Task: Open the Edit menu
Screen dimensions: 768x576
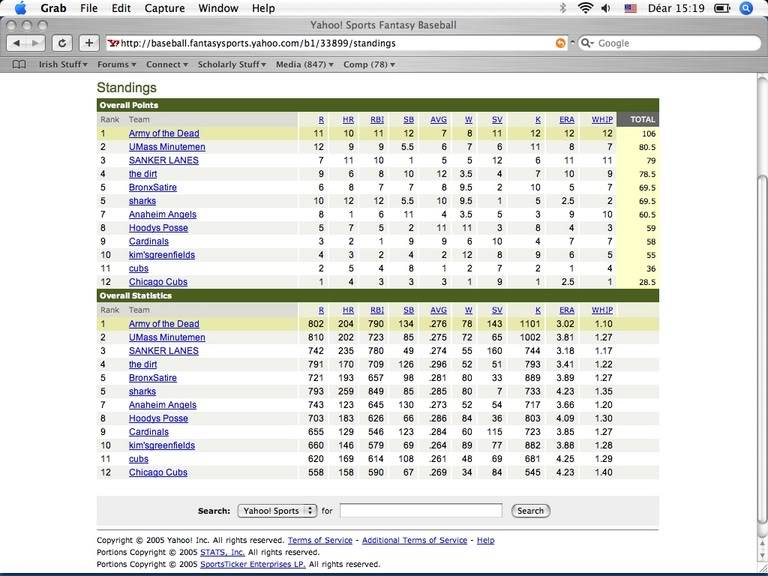Action: (x=121, y=8)
